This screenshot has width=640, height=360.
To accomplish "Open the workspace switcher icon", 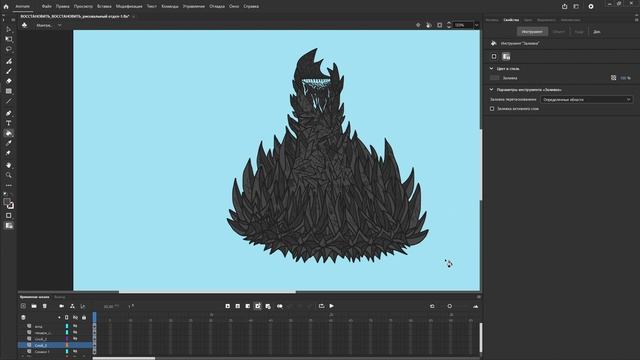I will (576, 7).
